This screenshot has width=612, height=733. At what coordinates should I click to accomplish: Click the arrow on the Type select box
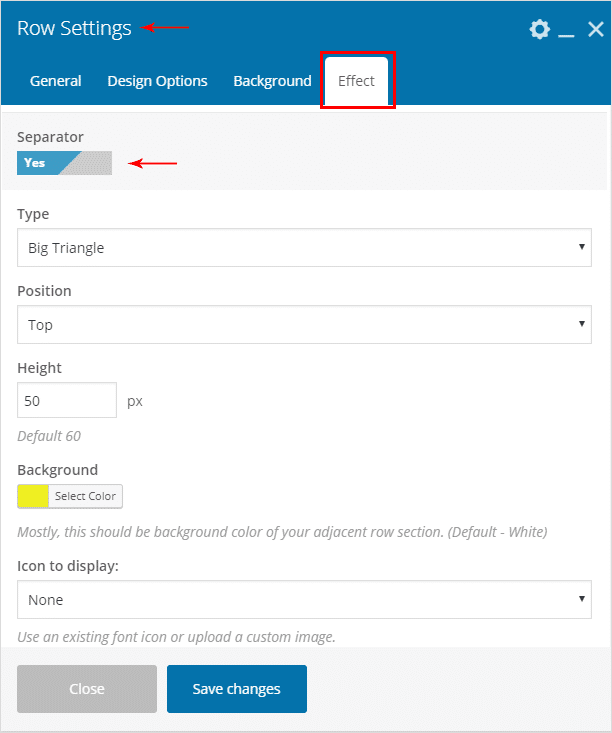pos(582,247)
